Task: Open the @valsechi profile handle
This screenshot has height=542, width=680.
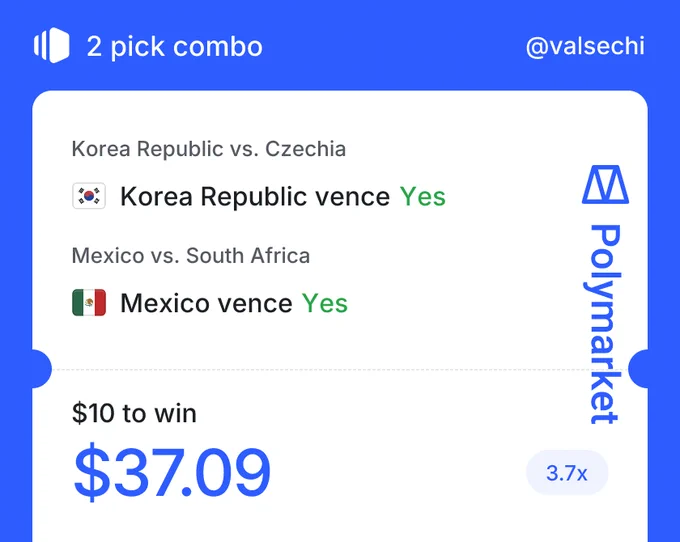Action: click(585, 46)
